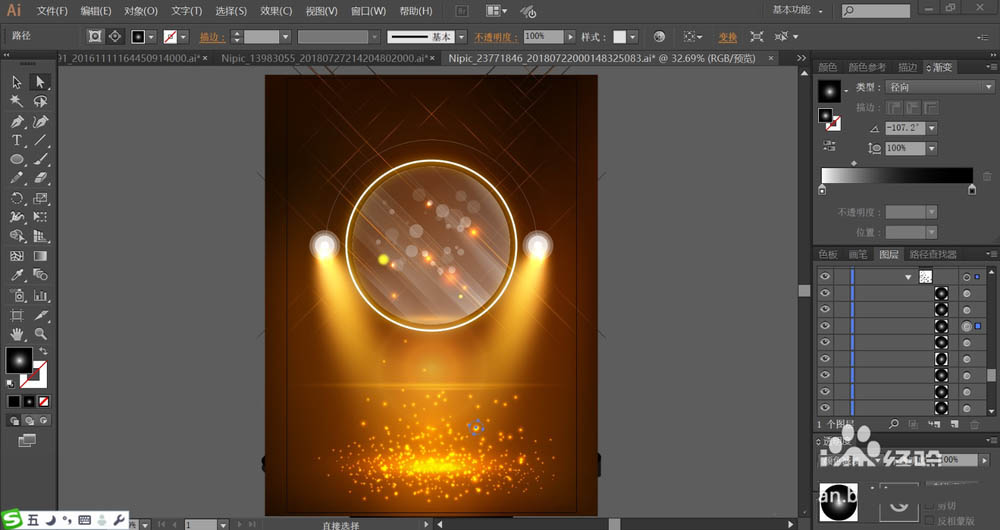Select the black right gradient stop
The image size is (1000, 530).
[972, 189]
